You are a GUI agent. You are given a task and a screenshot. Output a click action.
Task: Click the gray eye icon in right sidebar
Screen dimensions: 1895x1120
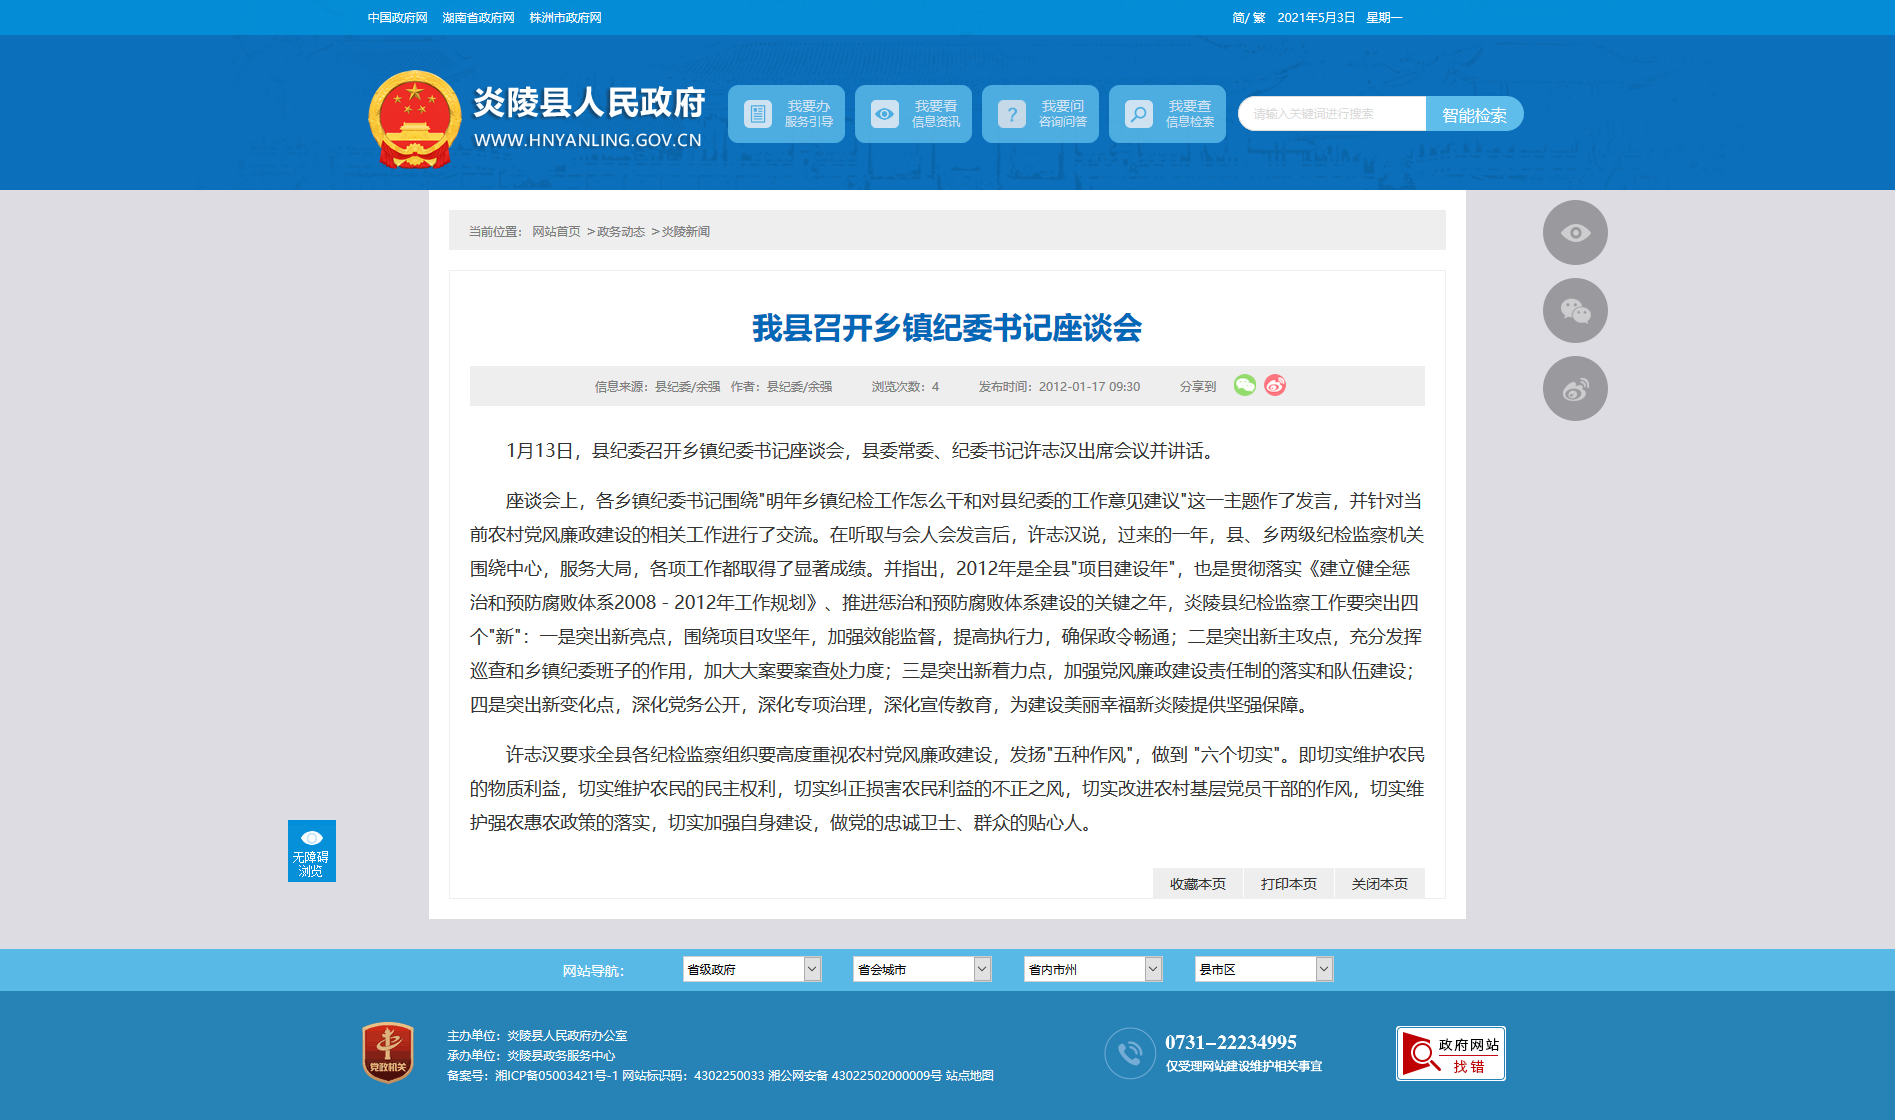[x=1575, y=233]
